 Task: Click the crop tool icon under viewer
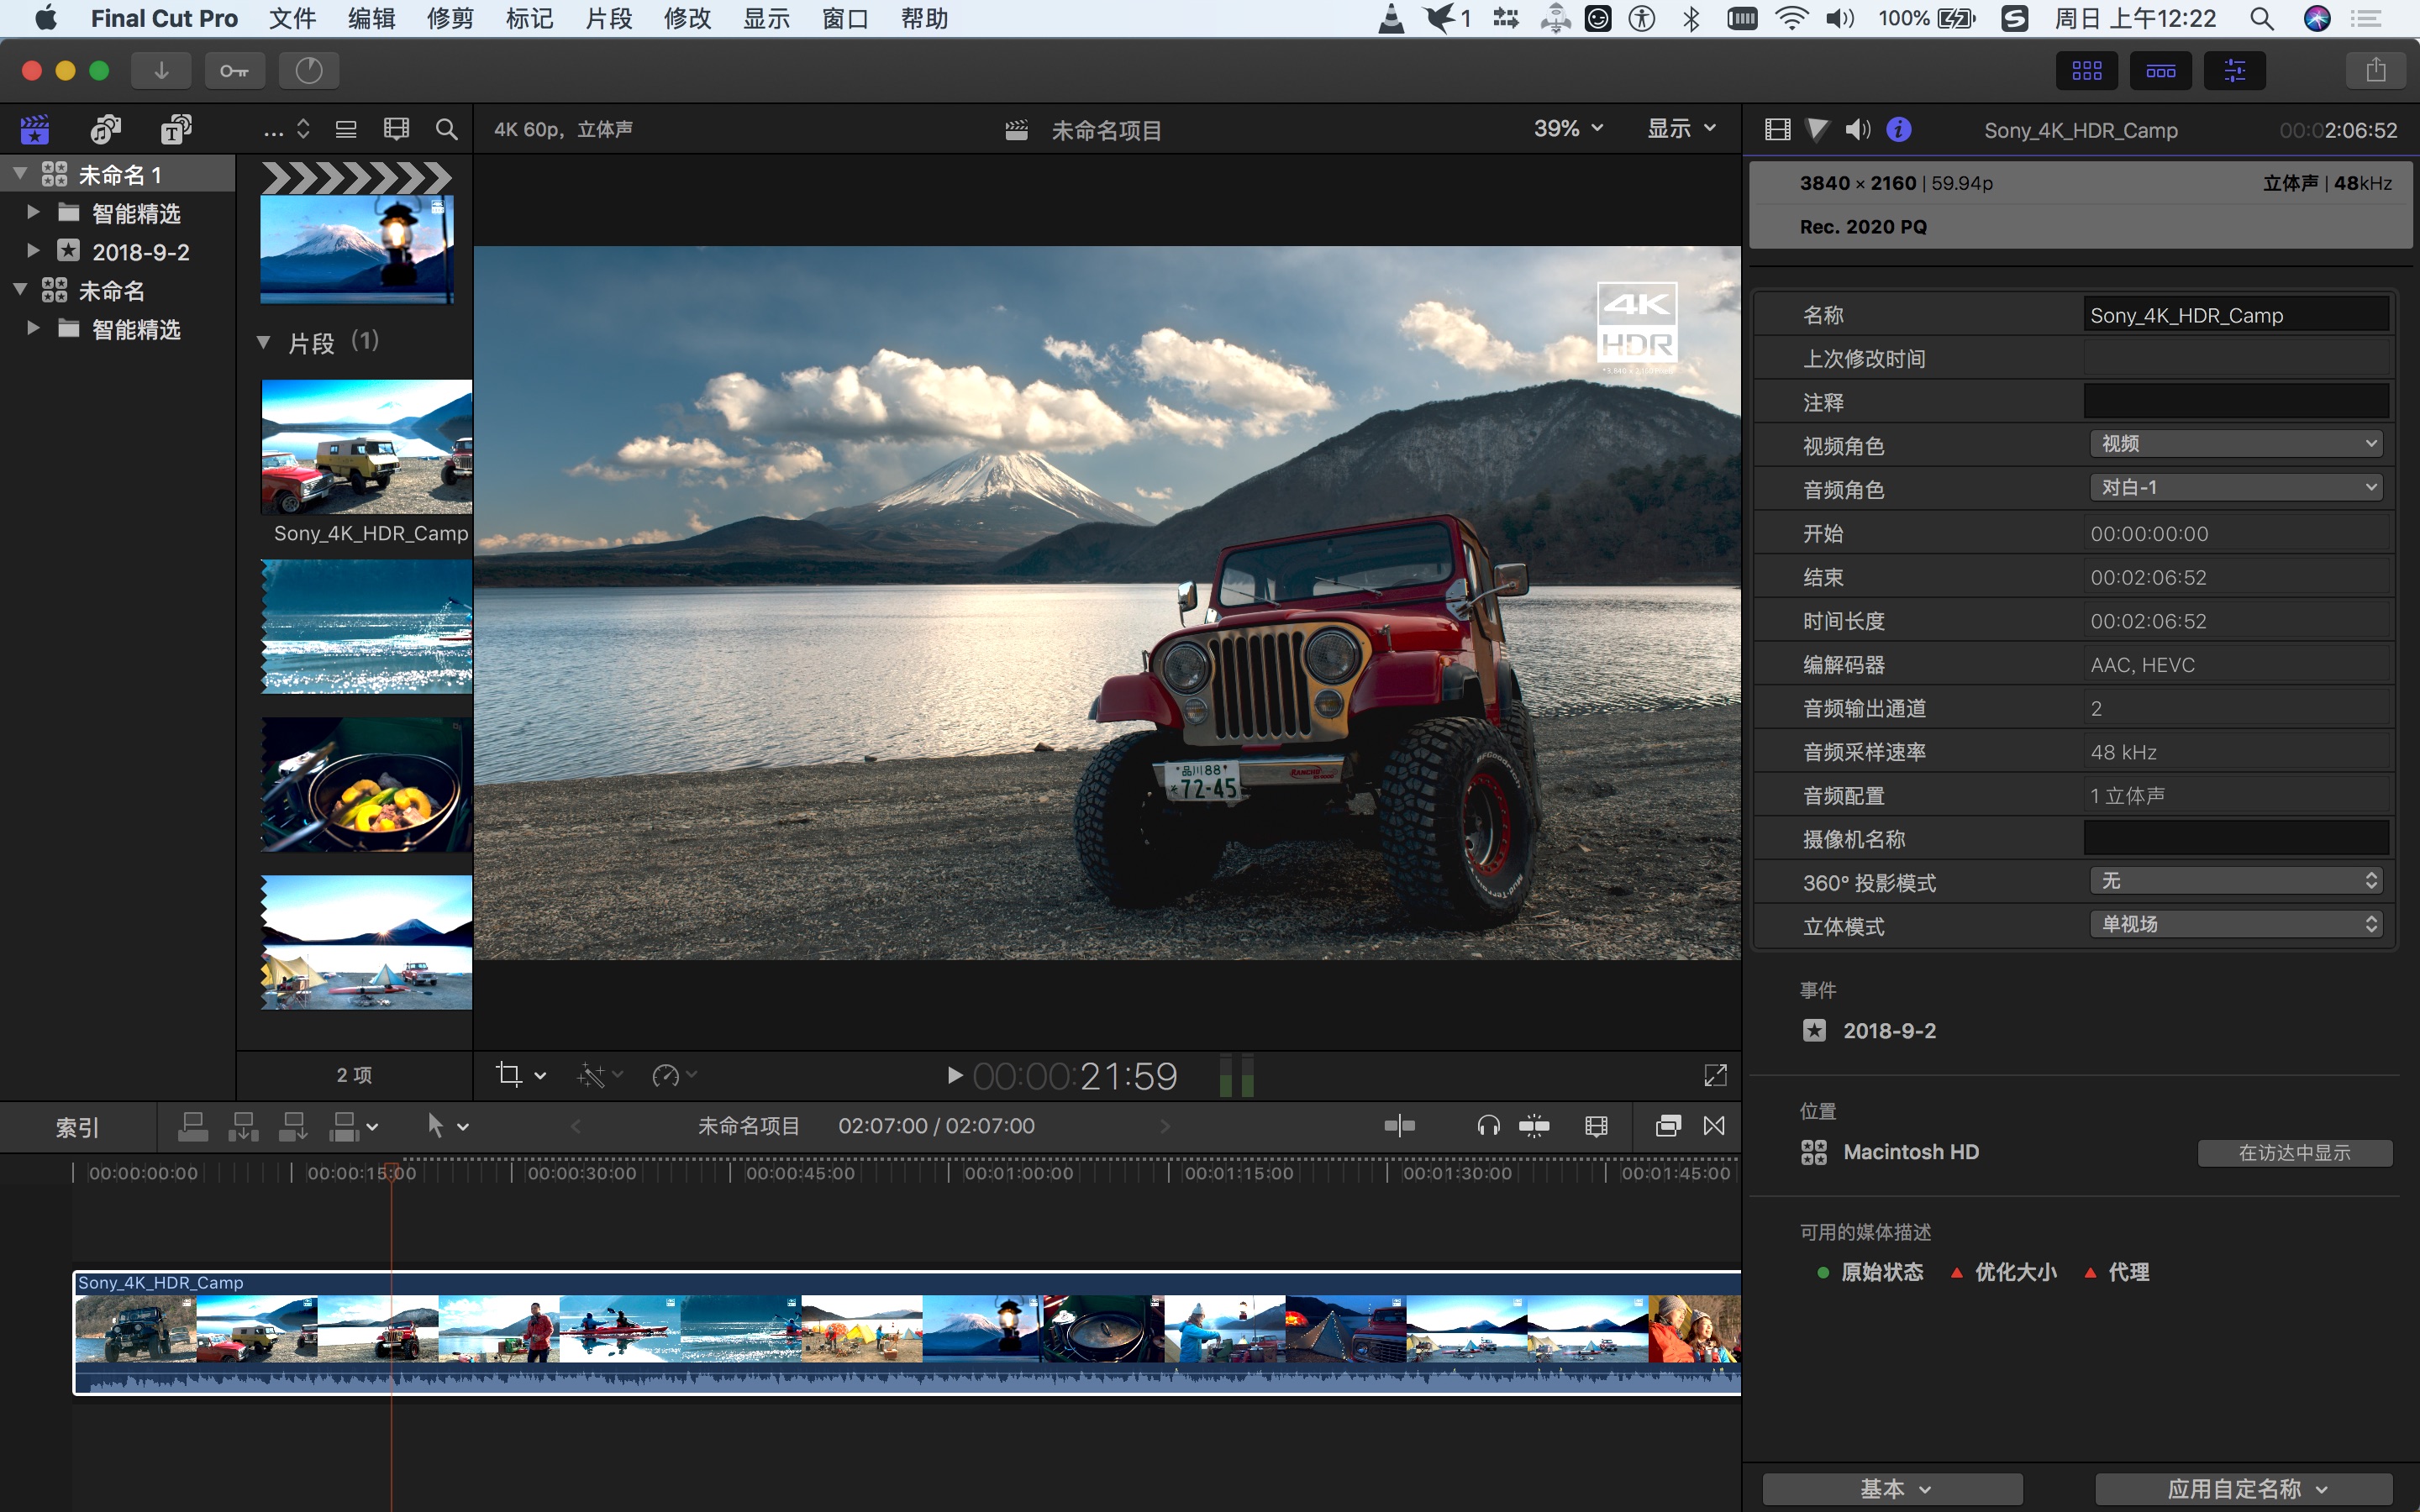point(509,1075)
